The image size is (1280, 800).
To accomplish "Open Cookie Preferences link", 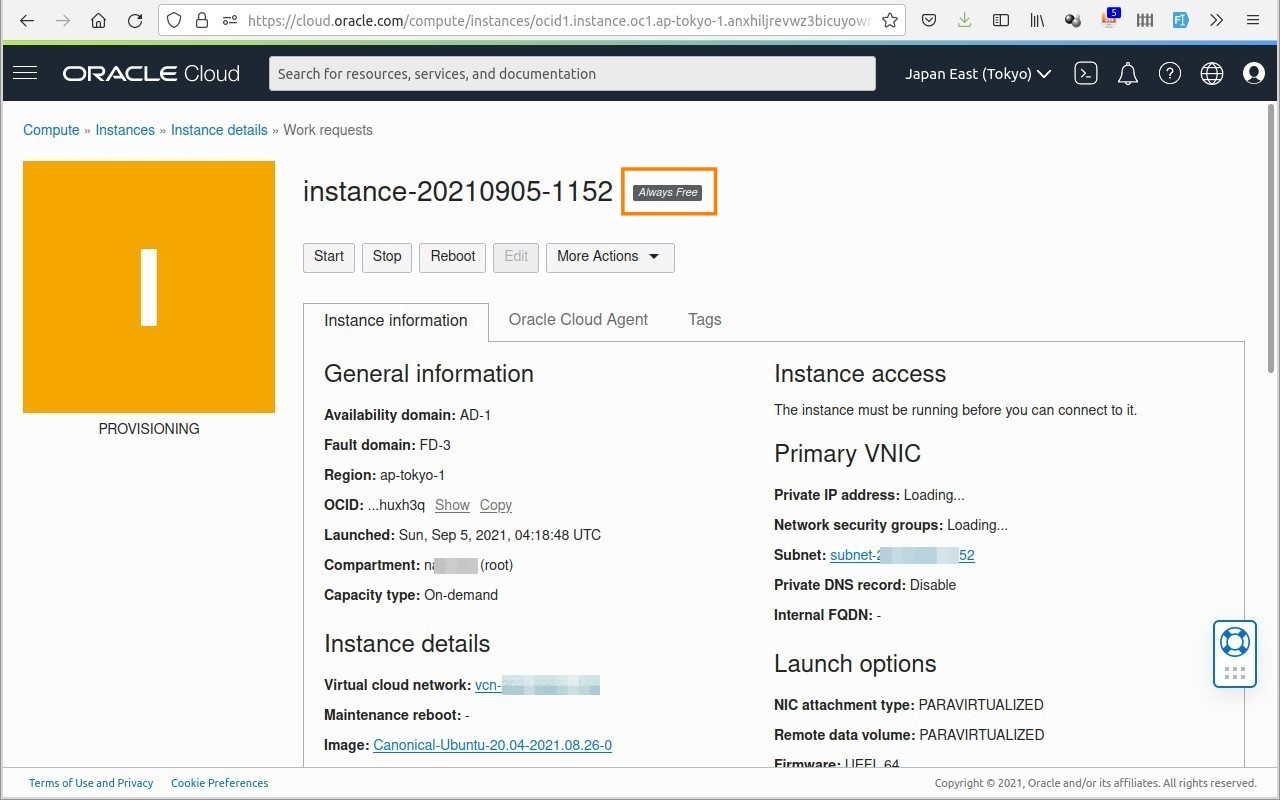I will tap(220, 783).
